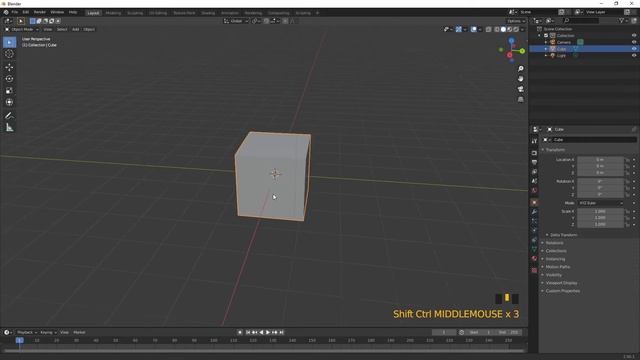The image size is (640, 360).
Task: Switch to wireframe viewport shading
Action: point(497,29)
